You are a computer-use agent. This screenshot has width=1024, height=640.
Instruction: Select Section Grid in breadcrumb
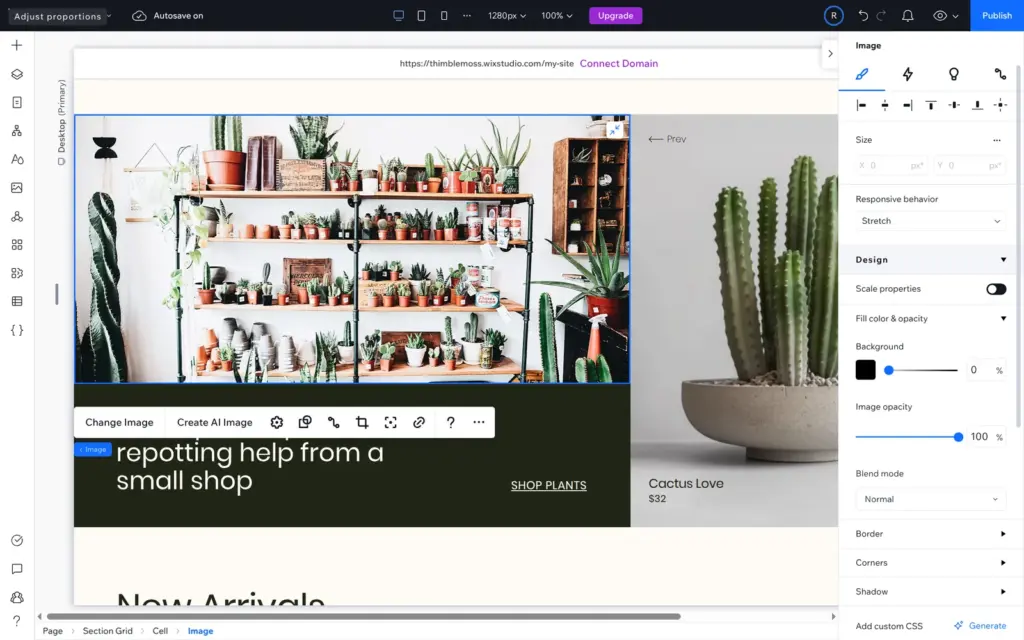tap(108, 631)
